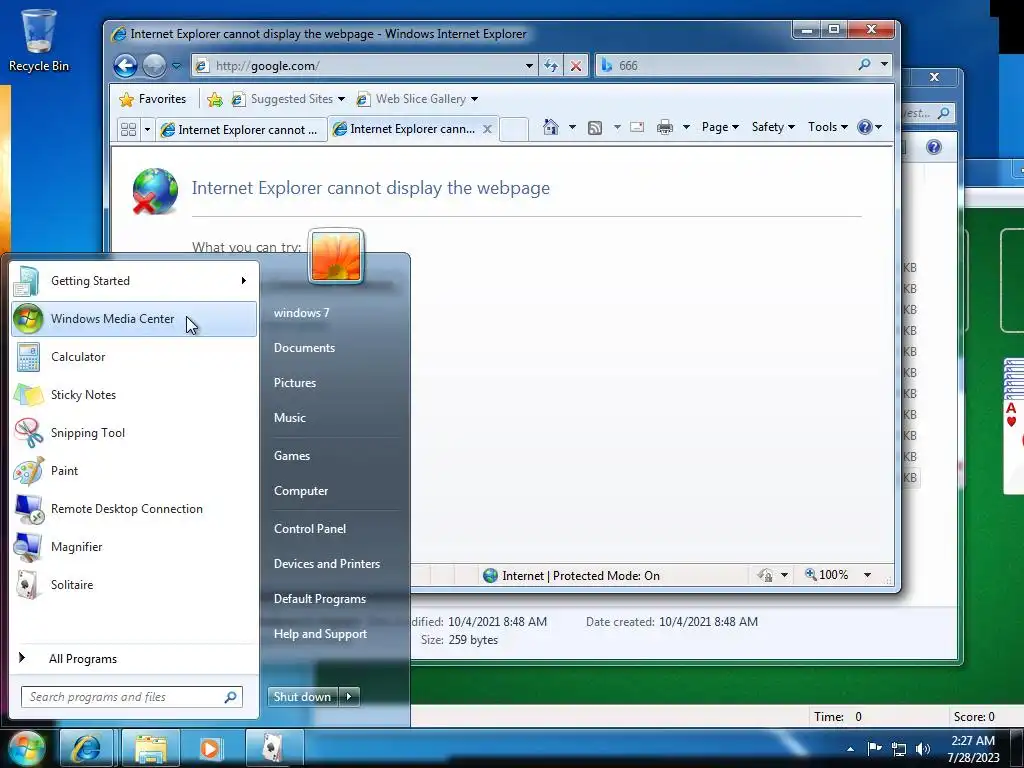This screenshot has width=1024, height=768.
Task: Expand the Shut down options arrow
Action: [349, 697]
